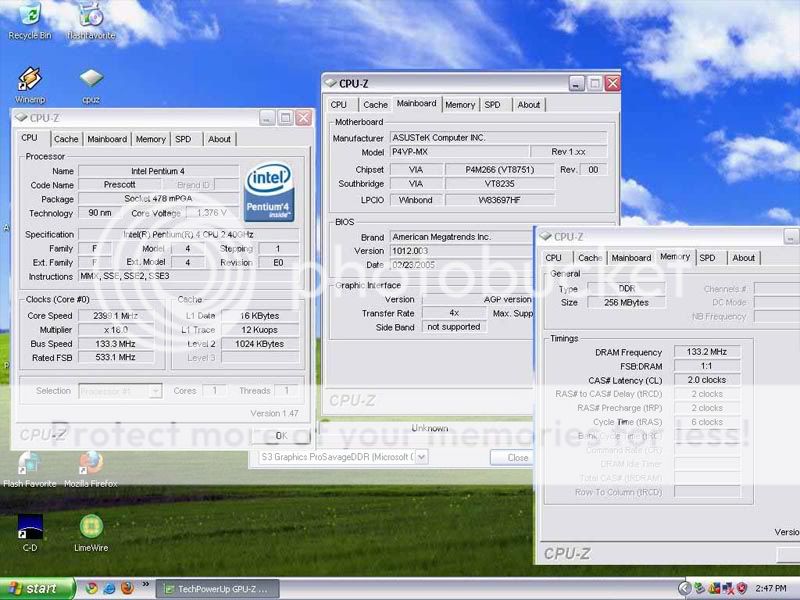Viewport: 800px width, 600px height.
Task: Click the title bar icon of the CPU-Z Memory window
Action: (x=545, y=236)
